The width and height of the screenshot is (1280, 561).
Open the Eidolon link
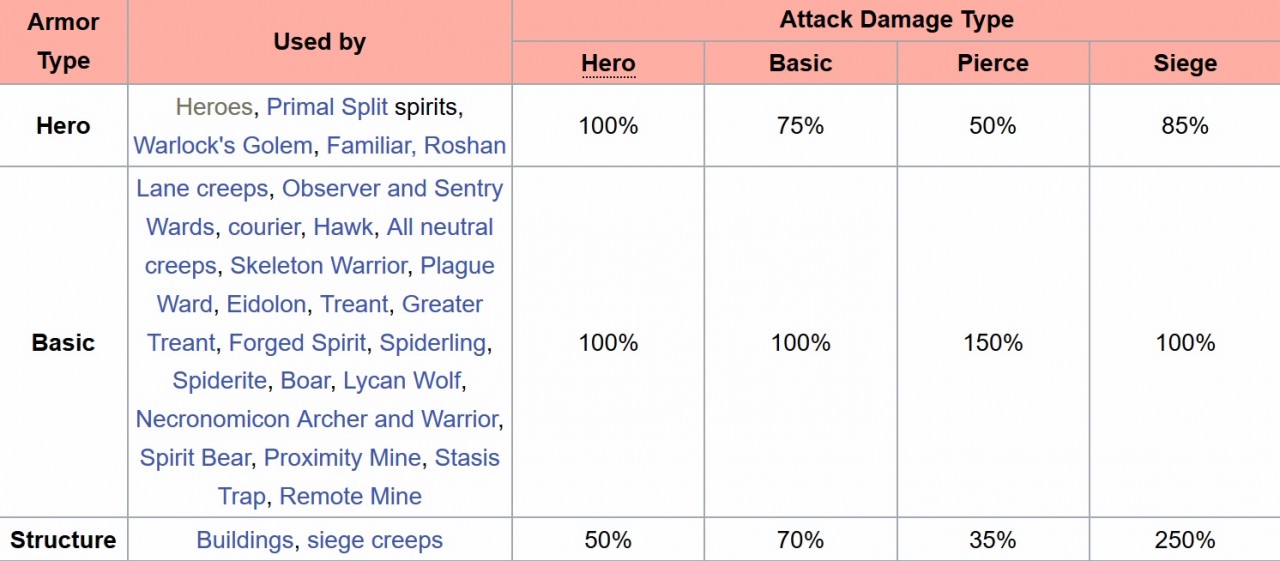[x=266, y=304]
